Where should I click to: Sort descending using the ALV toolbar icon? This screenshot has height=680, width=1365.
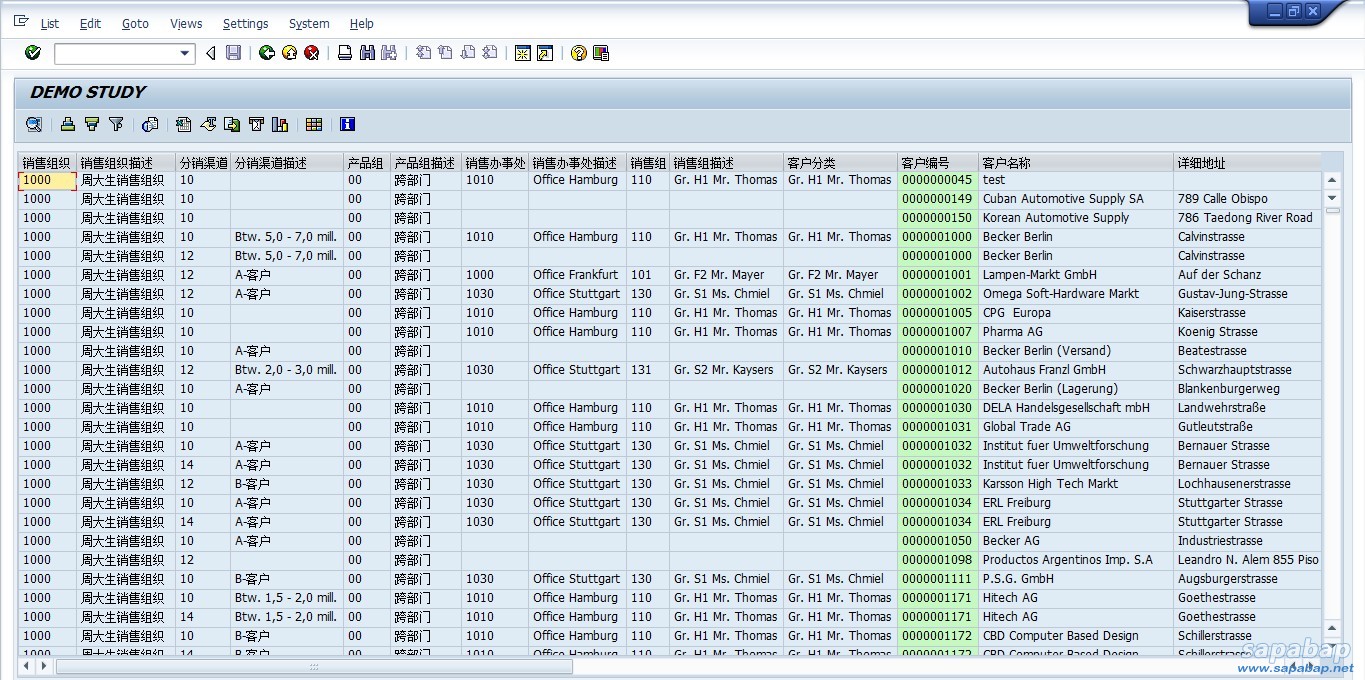pyautogui.click(x=92, y=124)
